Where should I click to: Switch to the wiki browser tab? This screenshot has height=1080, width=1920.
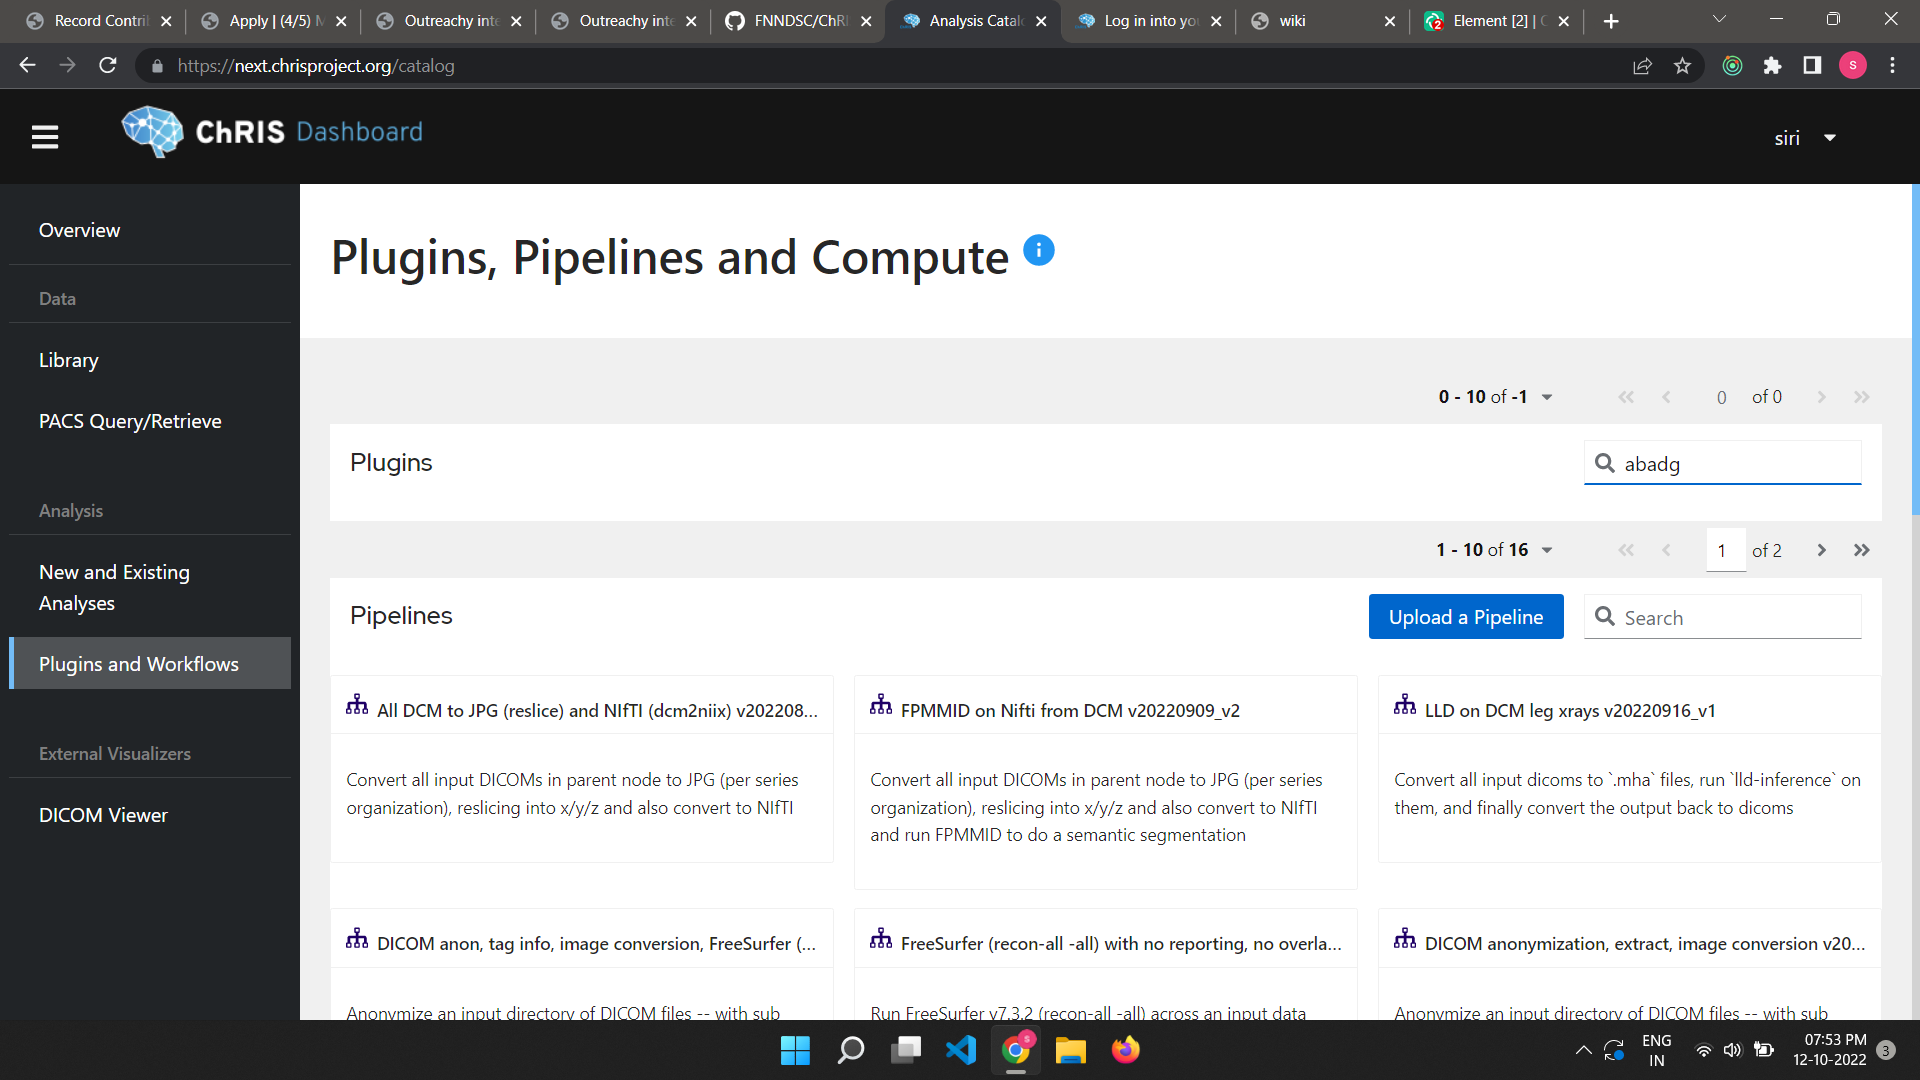[1290, 20]
